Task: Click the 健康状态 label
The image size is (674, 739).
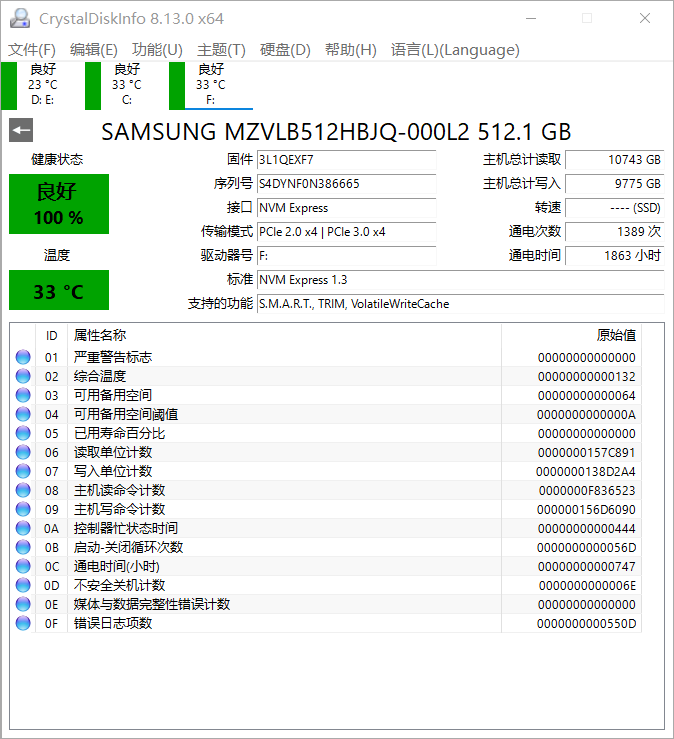Action: (x=57, y=160)
